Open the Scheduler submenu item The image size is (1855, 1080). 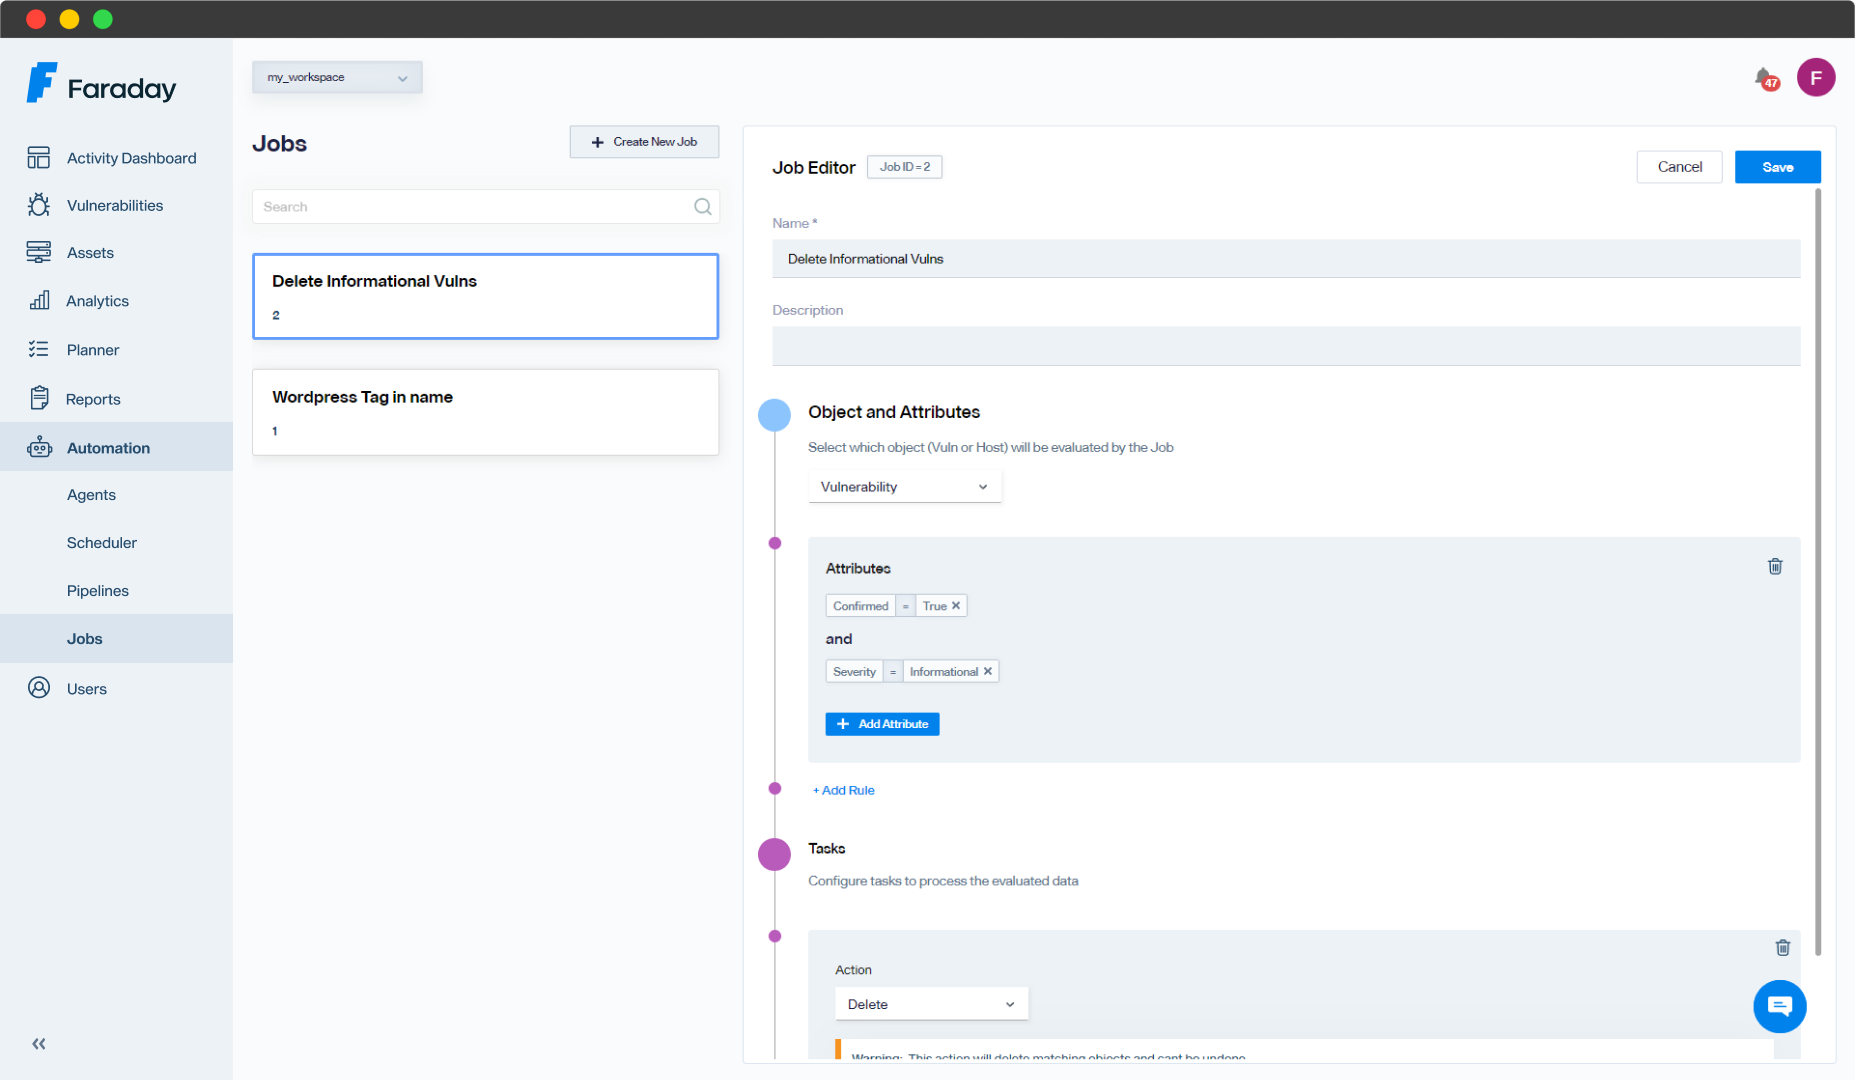102,543
